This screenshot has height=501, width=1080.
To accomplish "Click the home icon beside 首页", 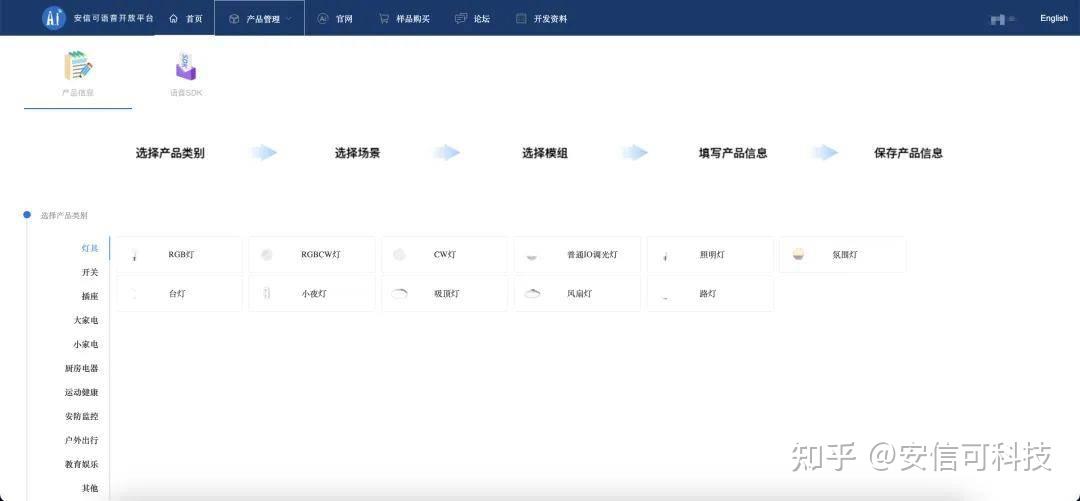I will 174,19.
